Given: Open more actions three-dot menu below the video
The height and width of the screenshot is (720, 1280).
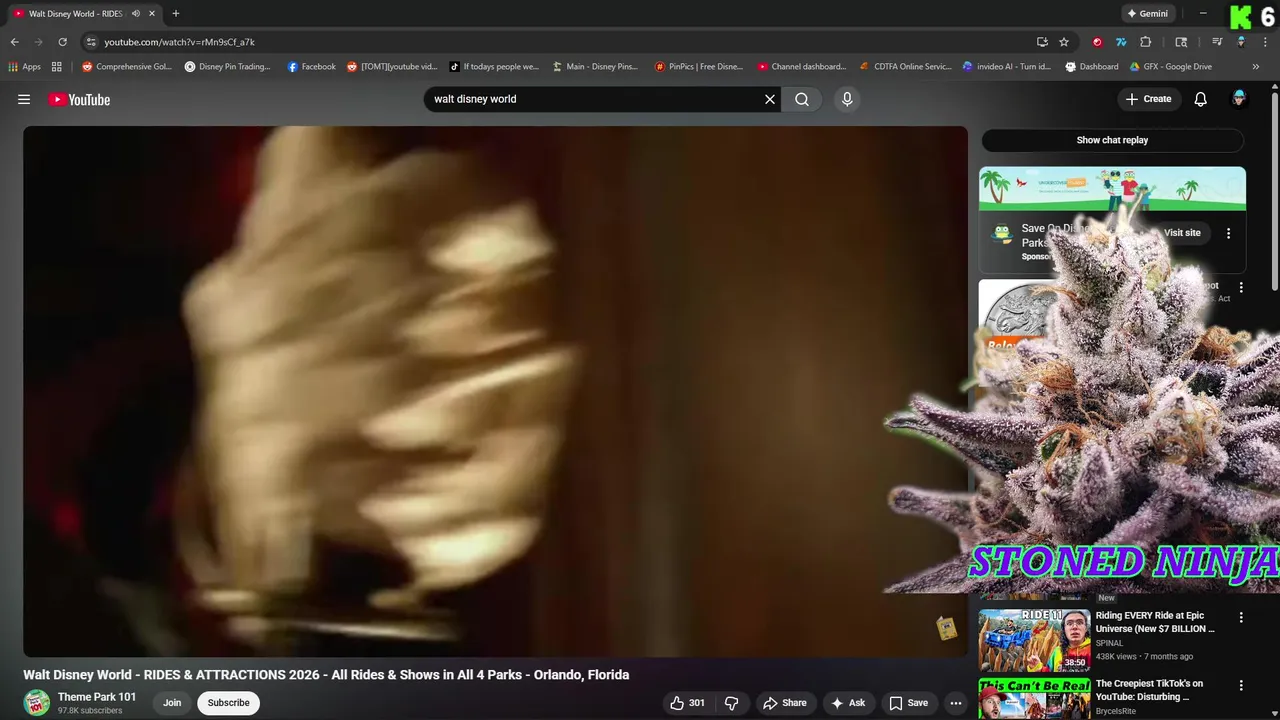Looking at the screenshot, I should click(x=956, y=703).
